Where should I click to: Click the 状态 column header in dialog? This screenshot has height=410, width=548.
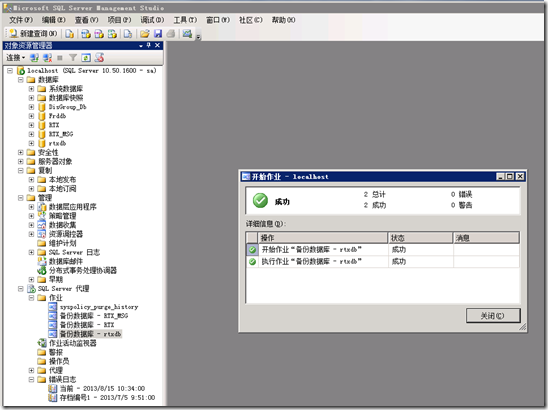[420, 238]
